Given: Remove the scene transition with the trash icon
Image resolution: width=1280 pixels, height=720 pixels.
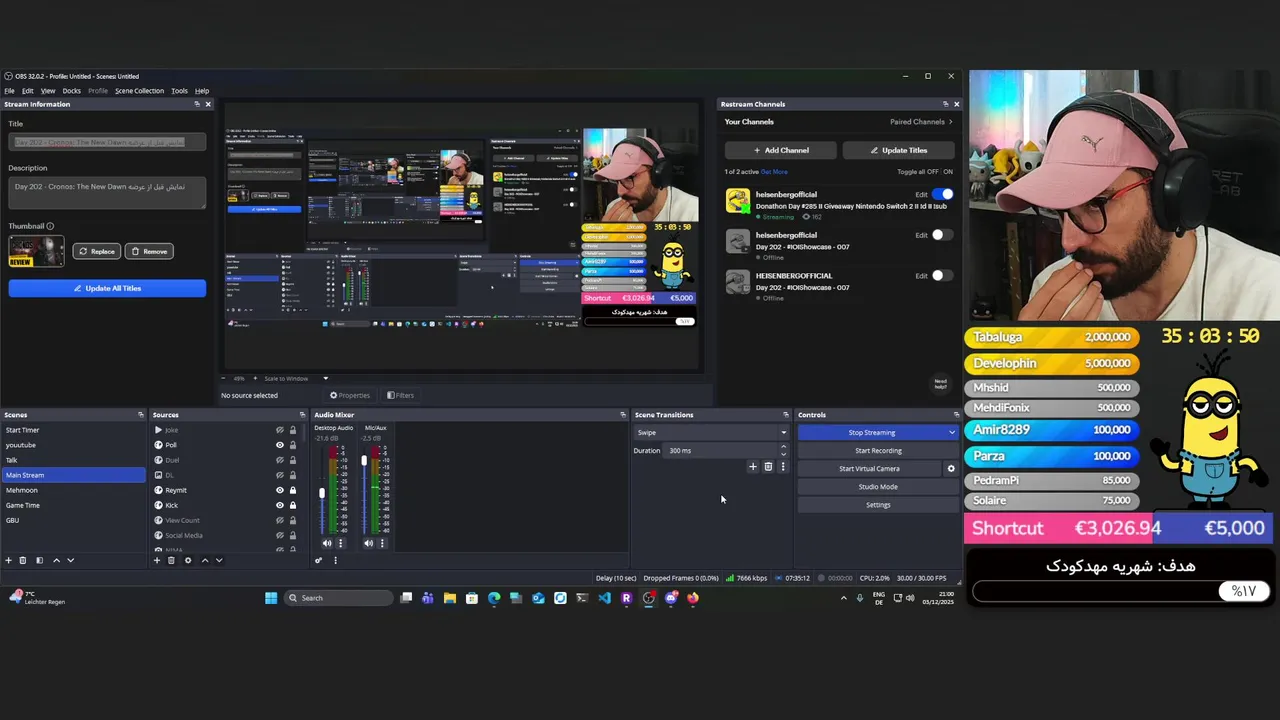Looking at the screenshot, I should point(768,466).
